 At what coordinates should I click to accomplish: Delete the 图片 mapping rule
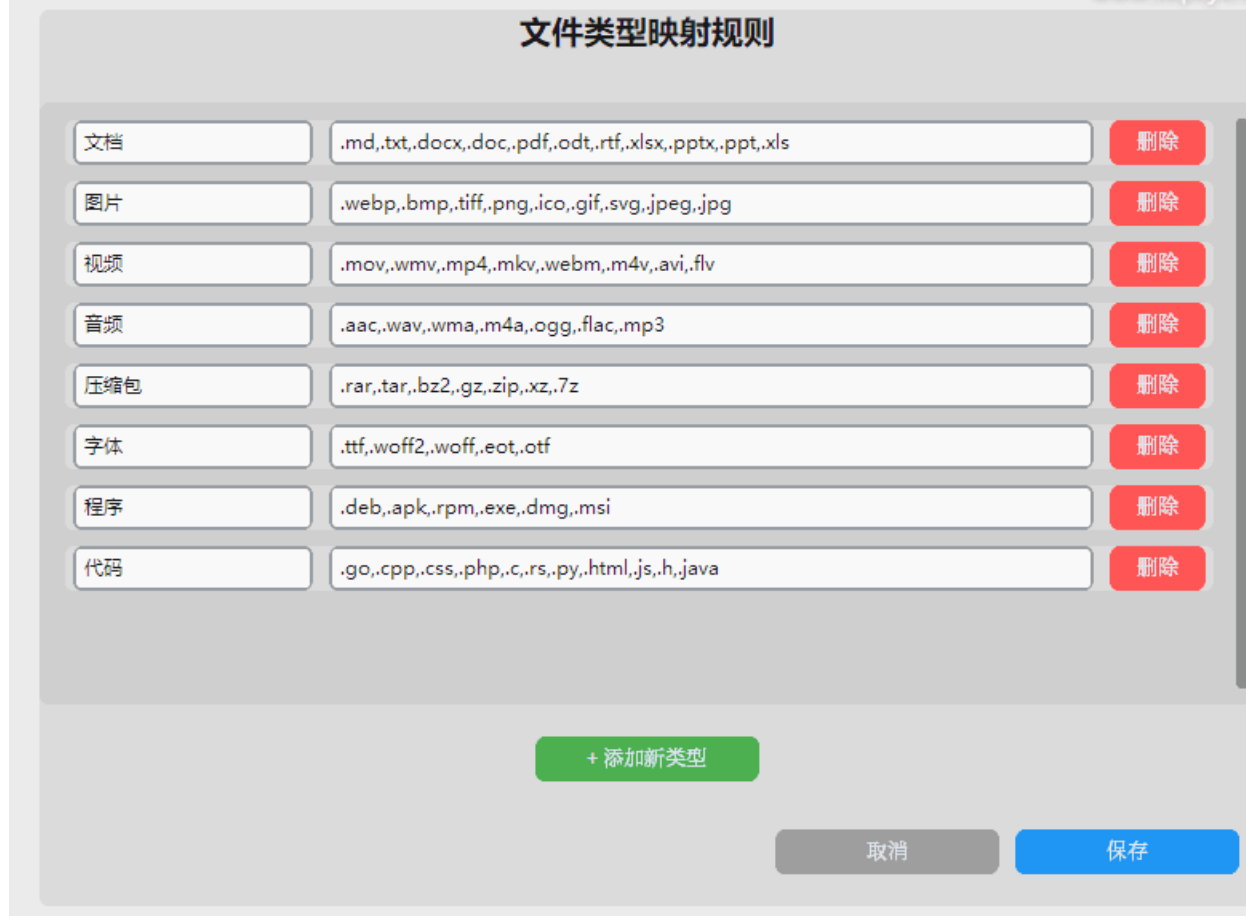[x=1157, y=203]
